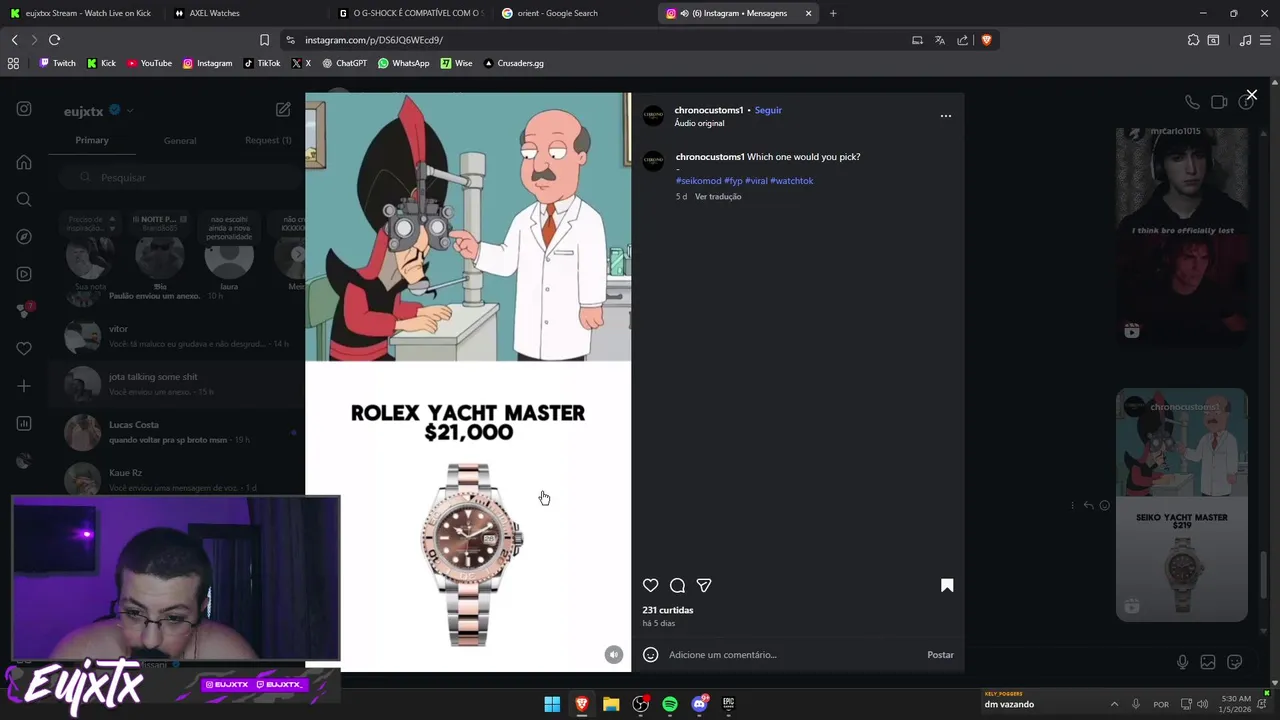Open the chat with vitor

click(x=178, y=336)
